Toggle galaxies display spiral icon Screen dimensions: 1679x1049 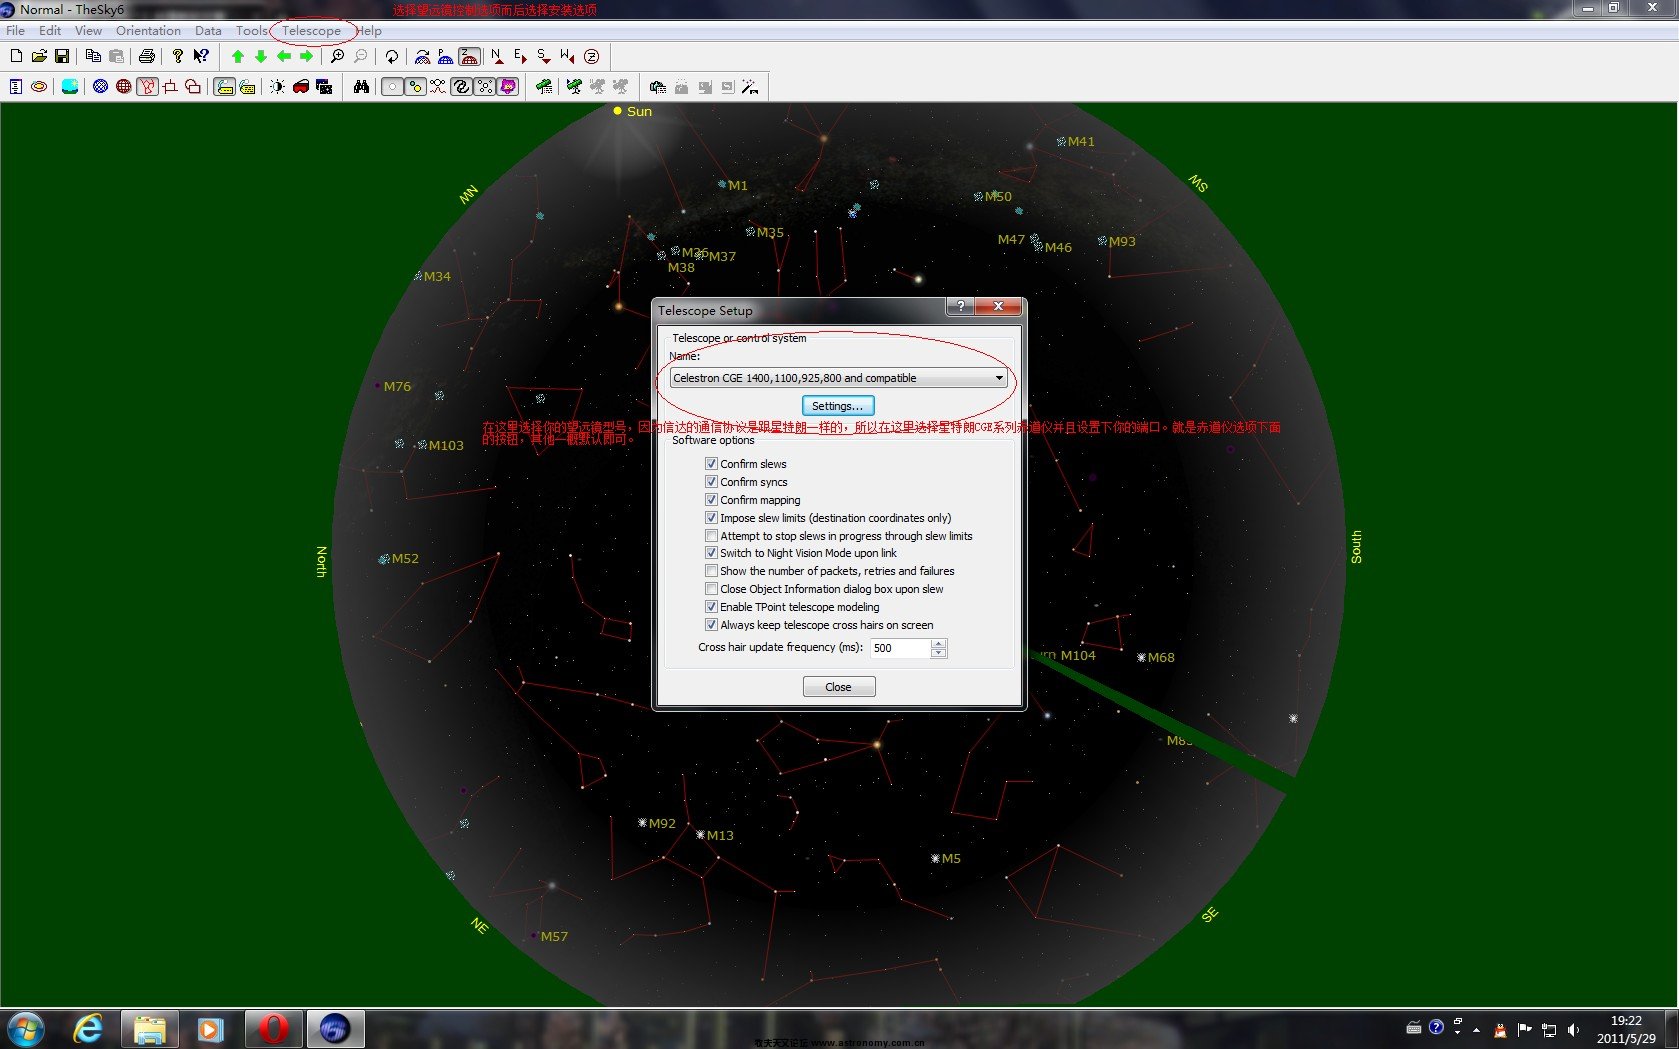461,86
